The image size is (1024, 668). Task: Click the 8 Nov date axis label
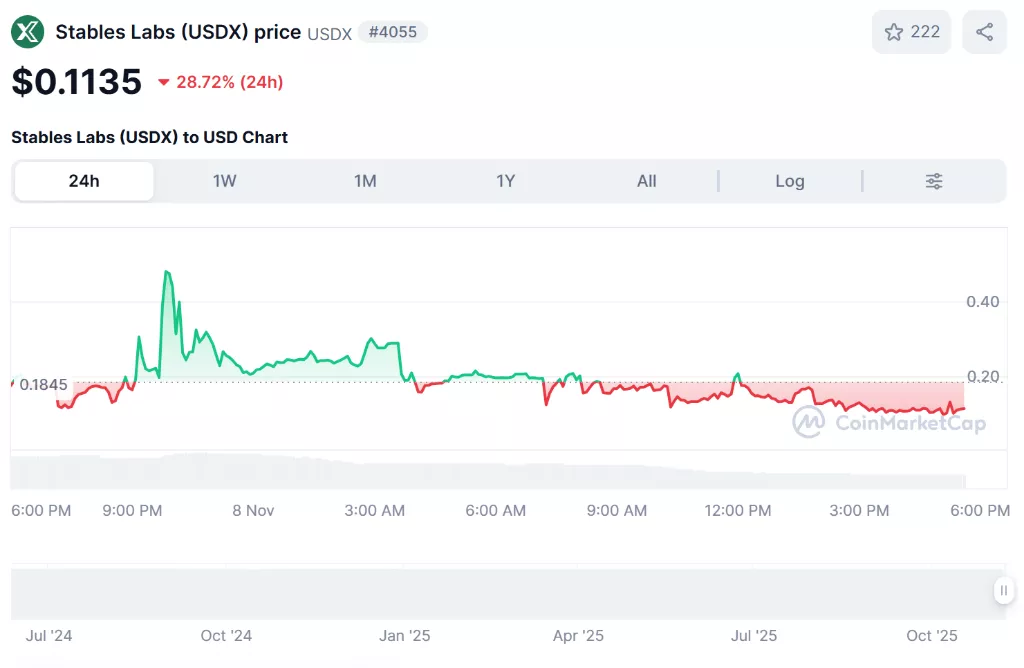tap(253, 510)
